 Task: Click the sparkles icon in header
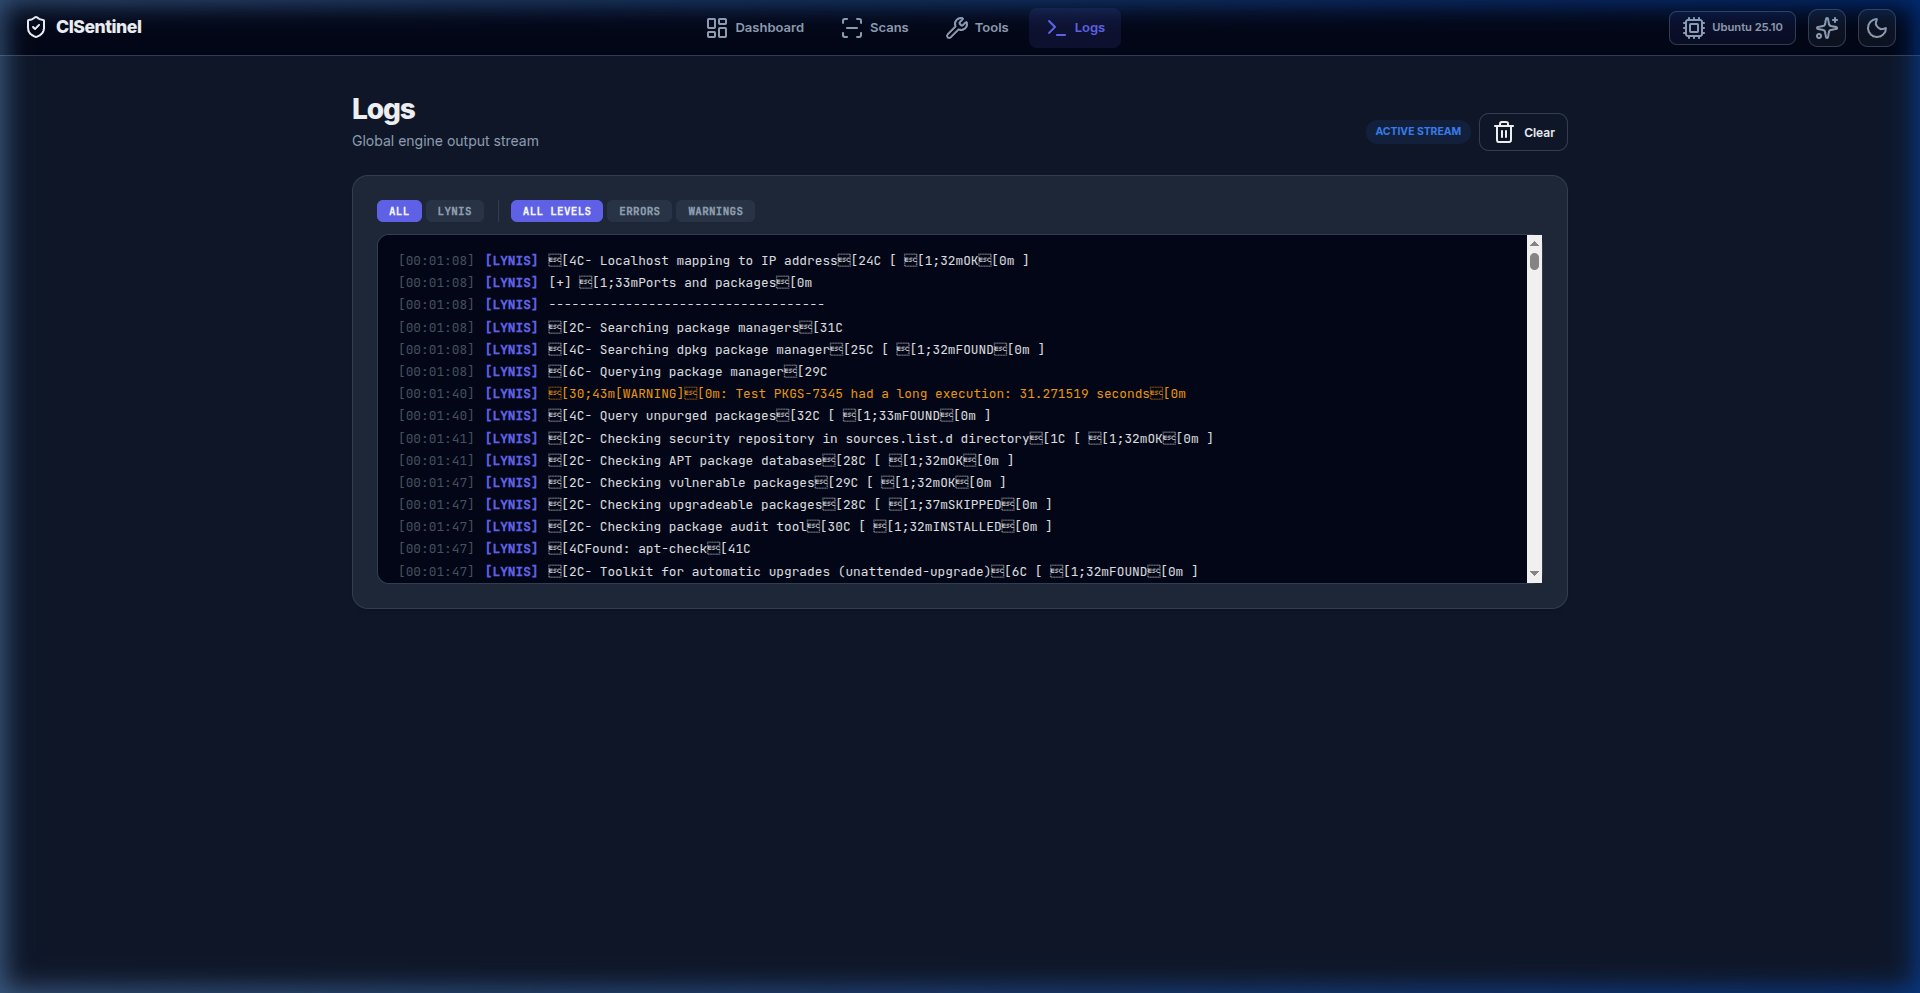(1827, 28)
